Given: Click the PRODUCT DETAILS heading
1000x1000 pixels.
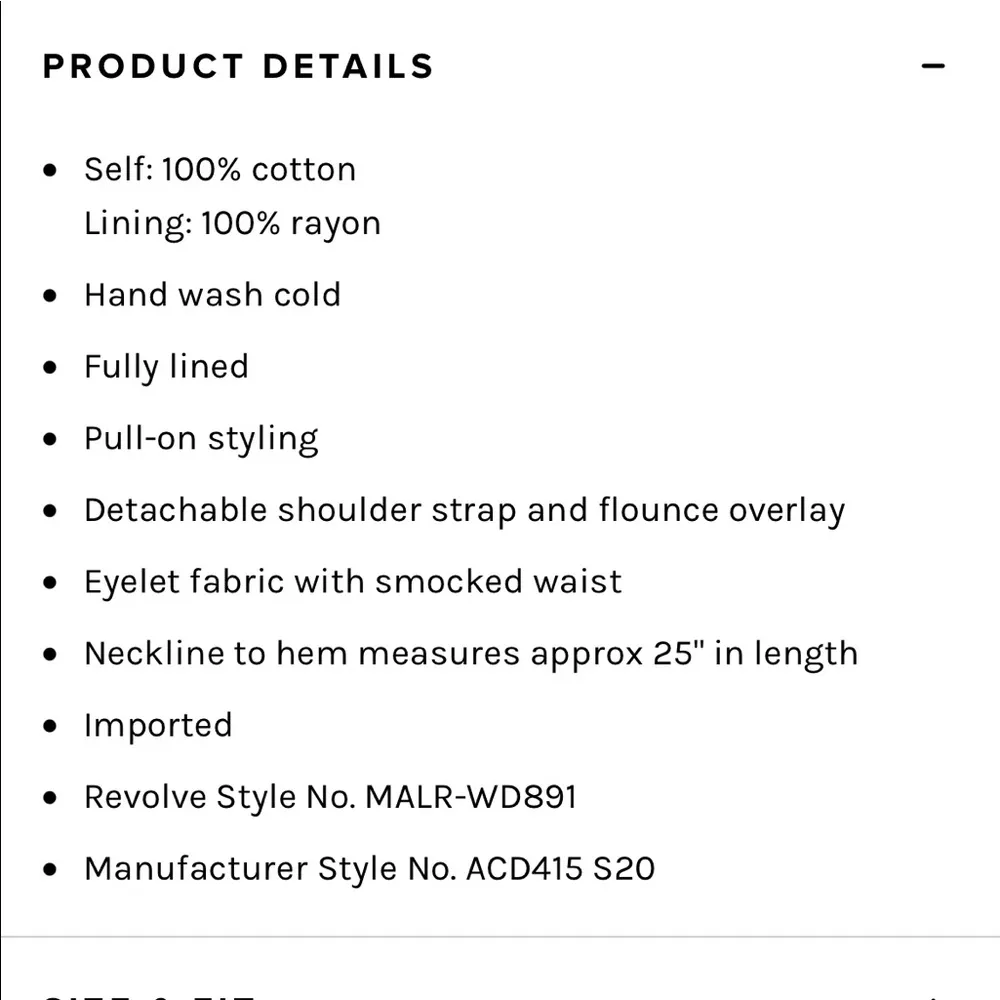Looking at the screenshot, I should click(x=238, y=66).
